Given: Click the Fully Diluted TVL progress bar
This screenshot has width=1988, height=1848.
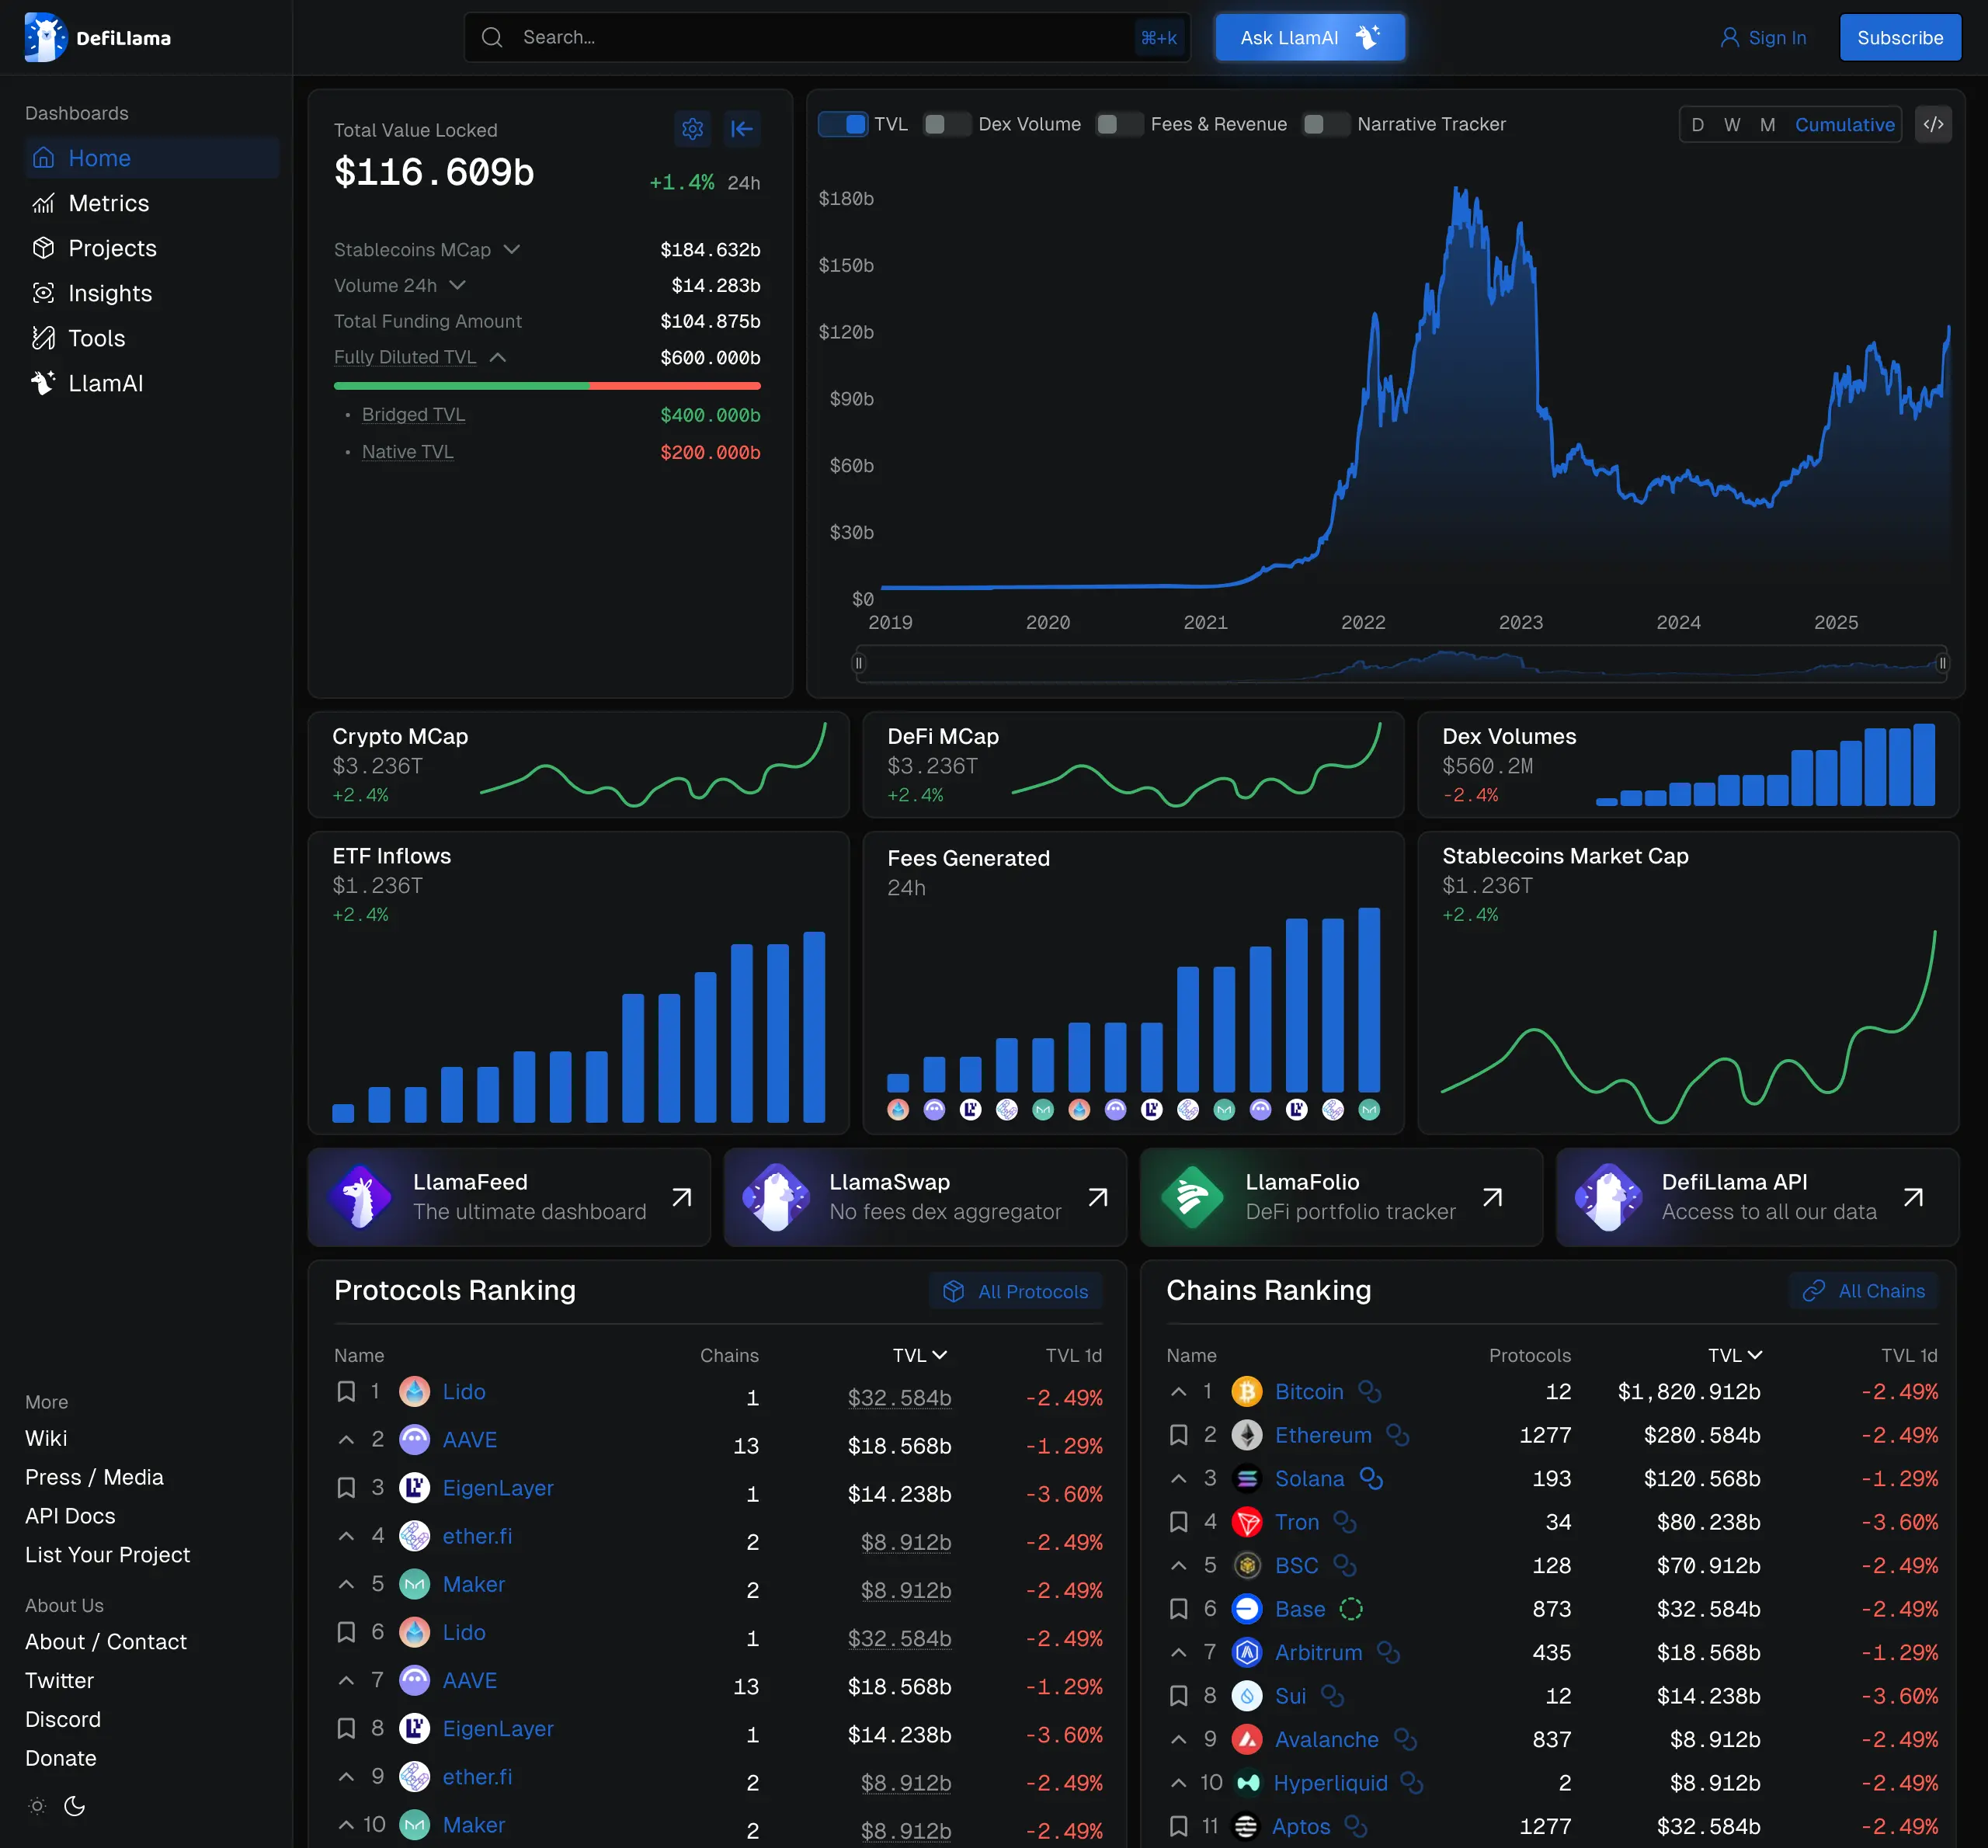Looking at the screenshot, I should coord(547,386).
